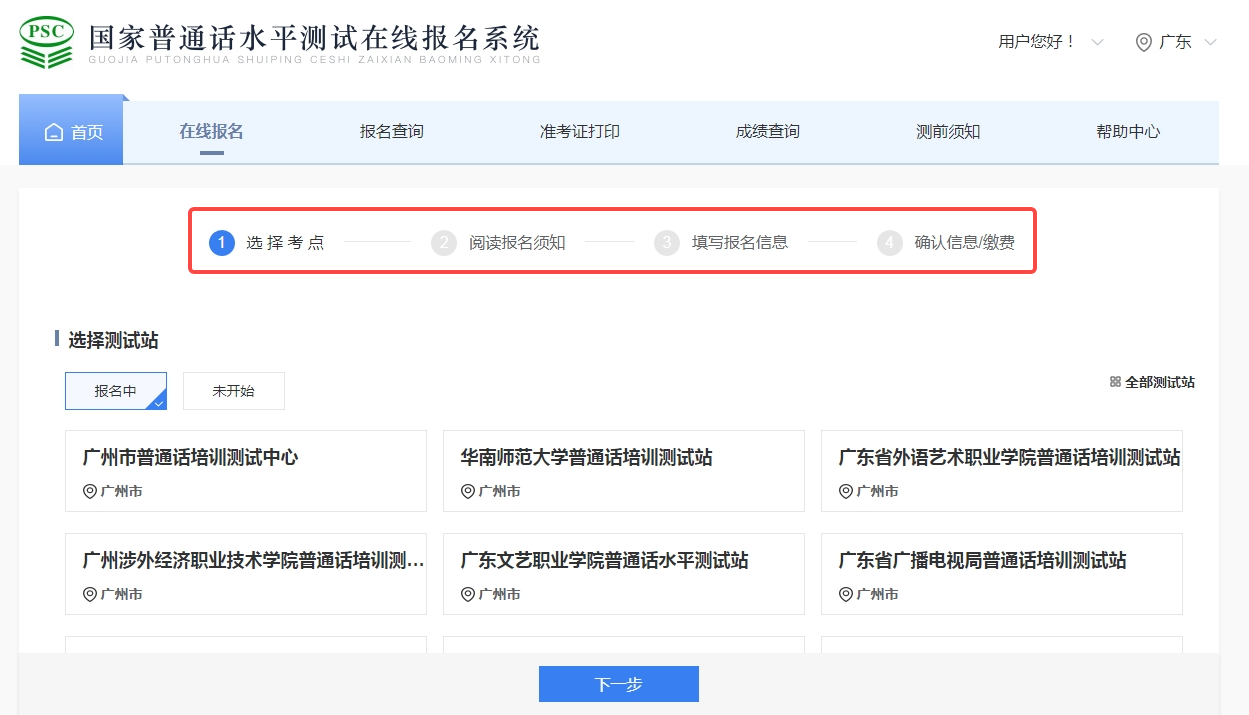Viewport: 1249px width, 715px height.
Task: Open the 帮助中心 tab
Action: coord(1128,131)
